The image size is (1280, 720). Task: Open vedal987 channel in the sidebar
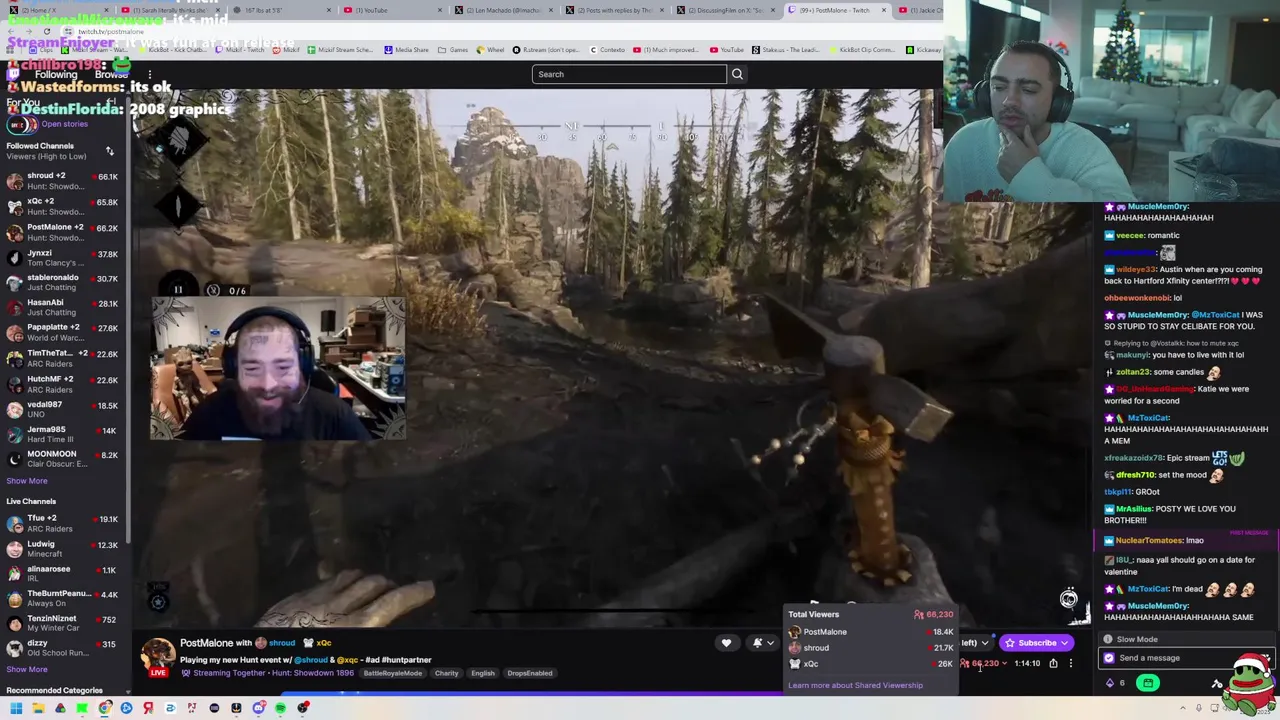pos(65,409)
